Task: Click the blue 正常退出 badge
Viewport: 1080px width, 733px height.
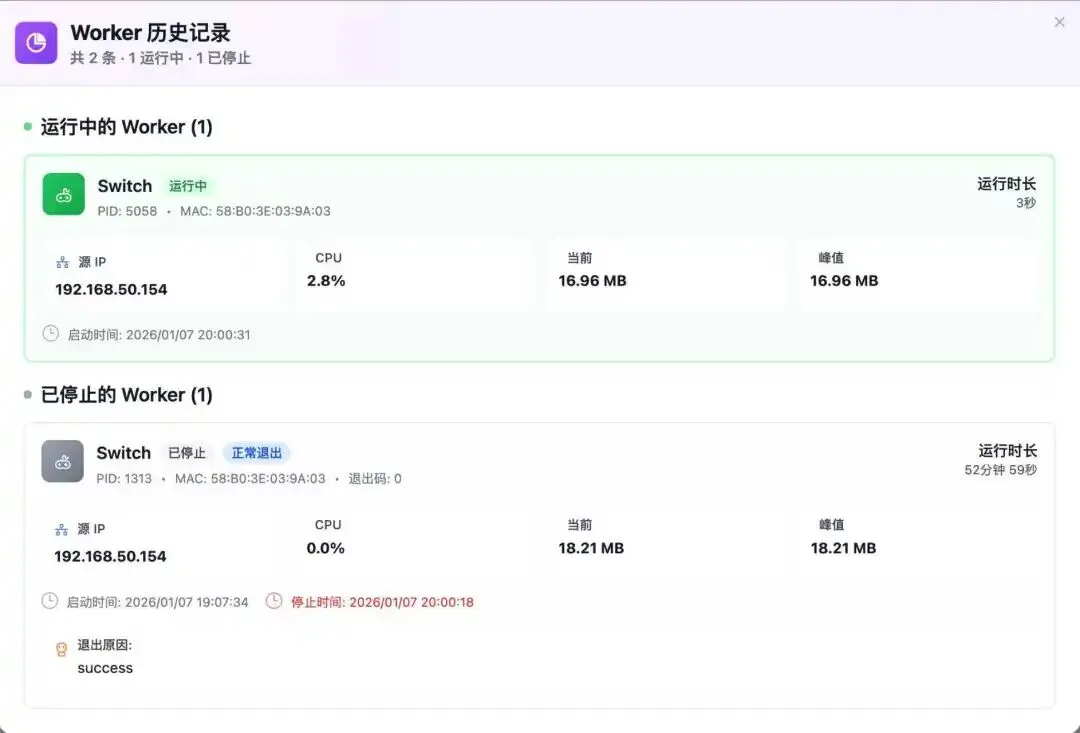Action: pyautogui.click(x=257, y=453)
